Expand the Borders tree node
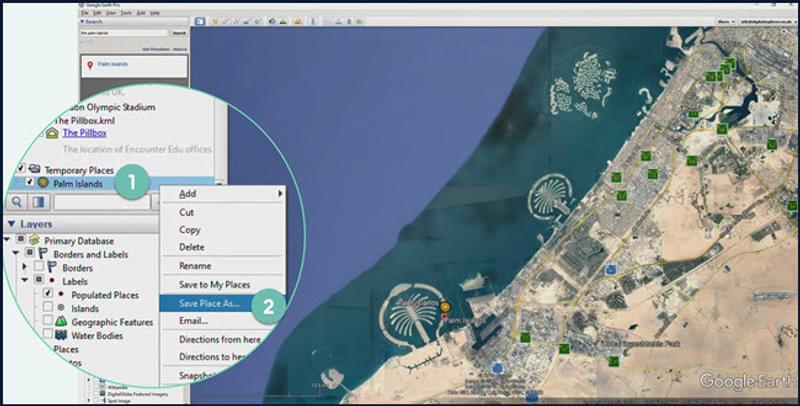Screen dimensions: 800x406 pyautogui.click(x=24, y=266)
